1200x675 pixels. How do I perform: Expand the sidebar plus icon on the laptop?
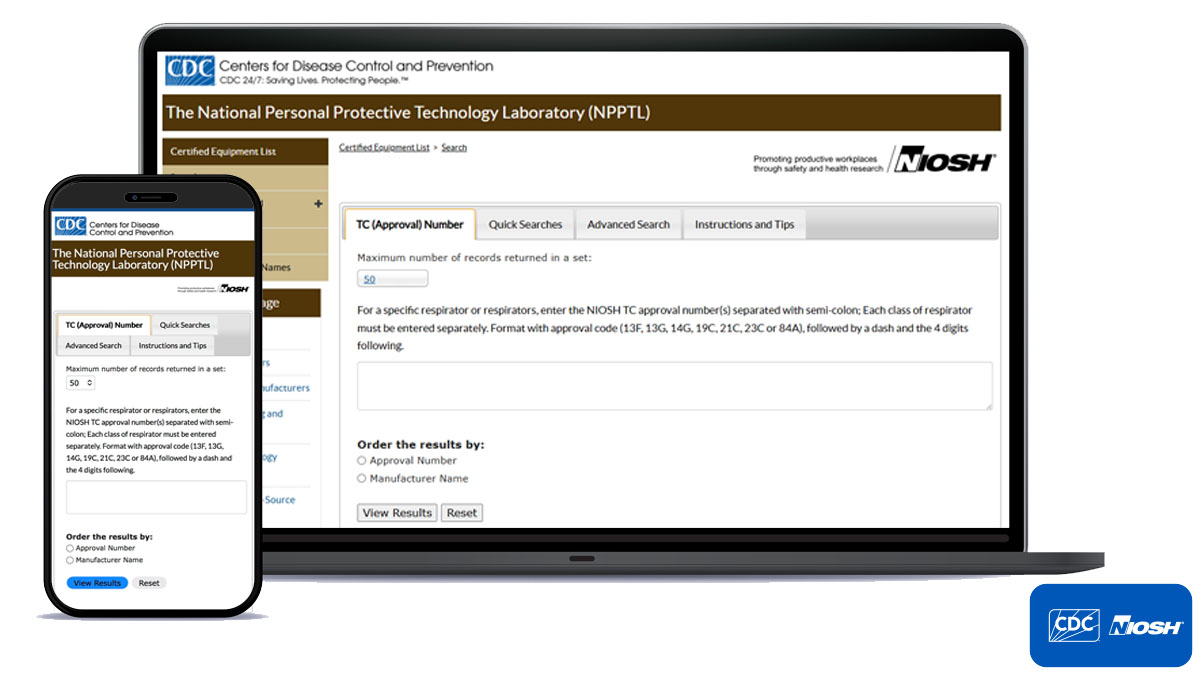tap(318, 204)
